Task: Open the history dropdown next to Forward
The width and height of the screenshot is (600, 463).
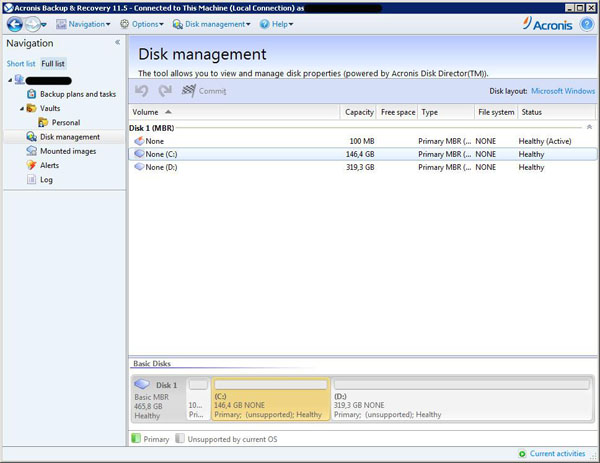Action: pos(44,25)
